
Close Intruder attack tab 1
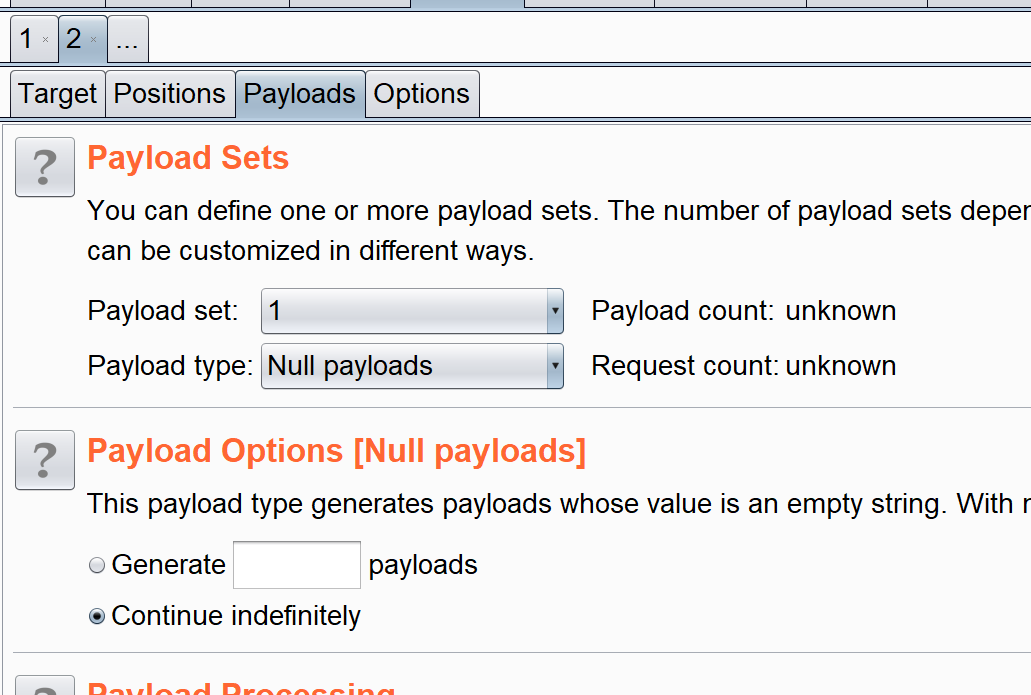coord(46,40)
